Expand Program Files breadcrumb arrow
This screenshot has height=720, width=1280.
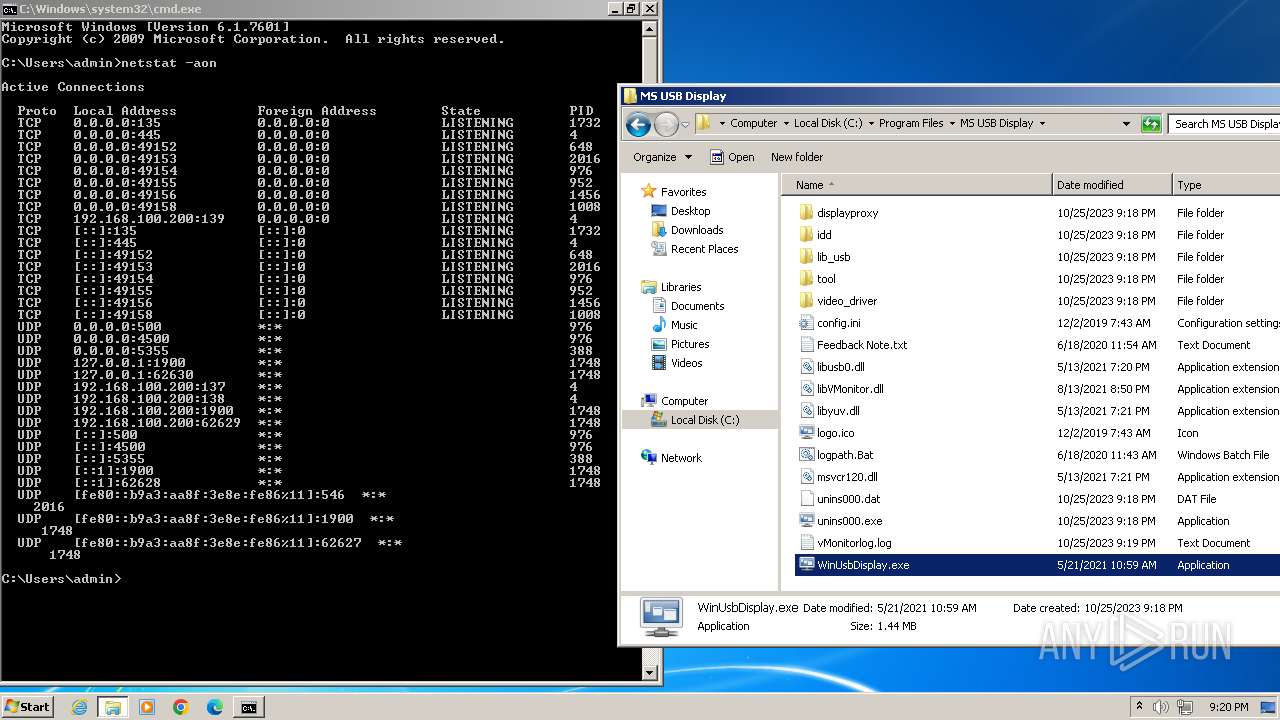952,123
